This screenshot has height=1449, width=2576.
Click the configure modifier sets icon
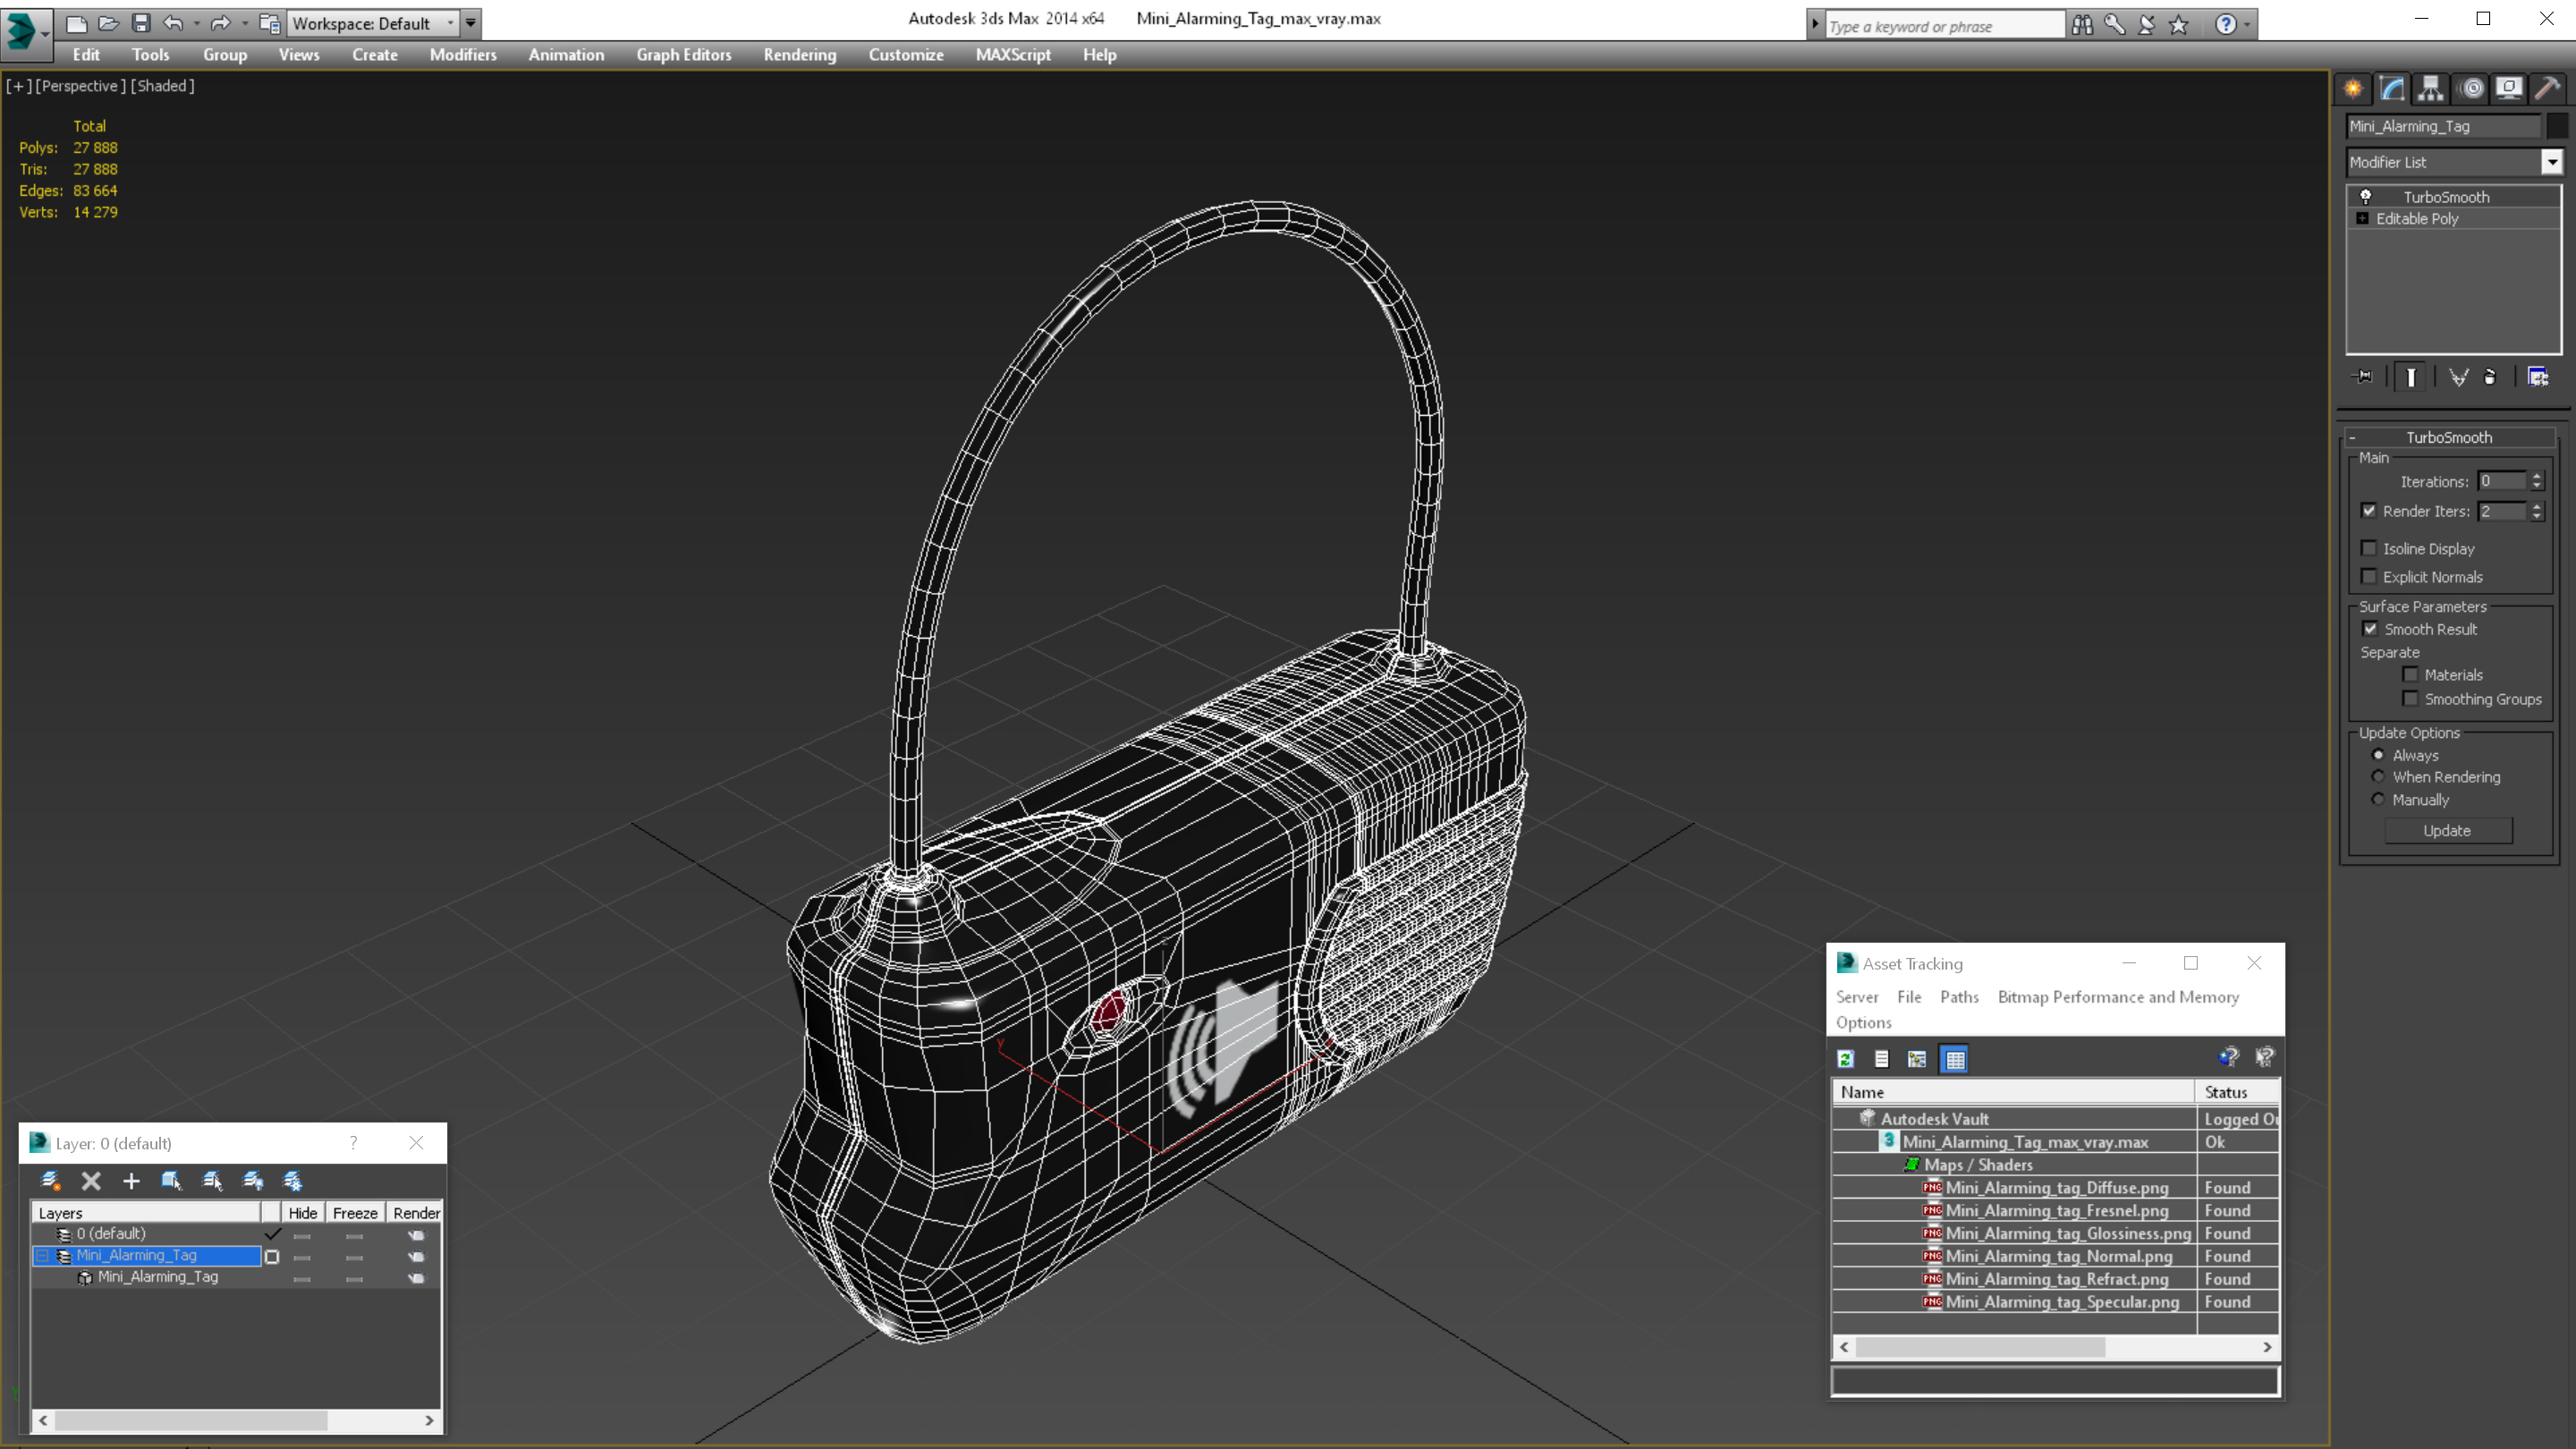[x=2538, y=377]
